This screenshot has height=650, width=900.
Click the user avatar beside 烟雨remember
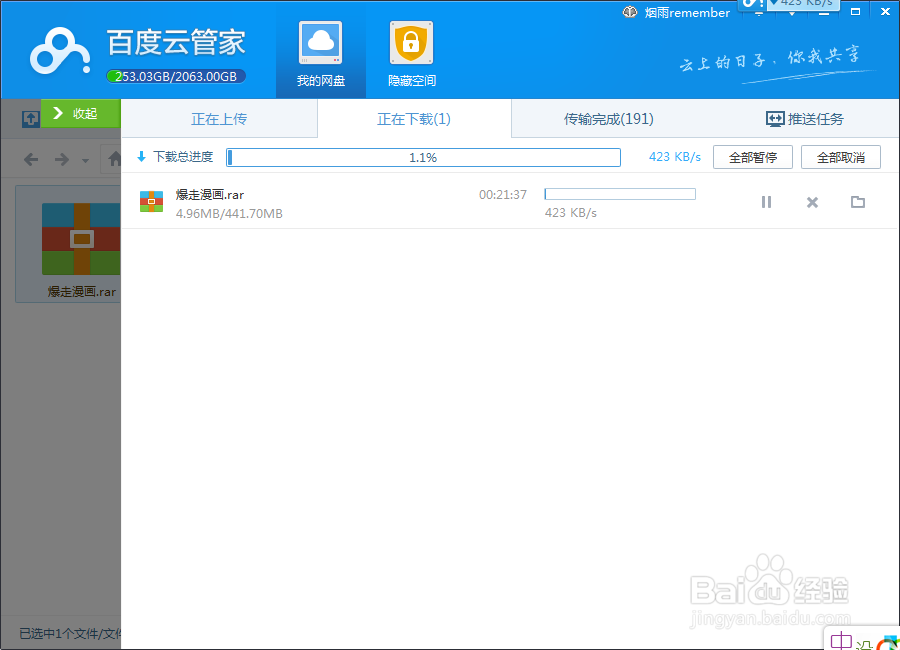630,12
